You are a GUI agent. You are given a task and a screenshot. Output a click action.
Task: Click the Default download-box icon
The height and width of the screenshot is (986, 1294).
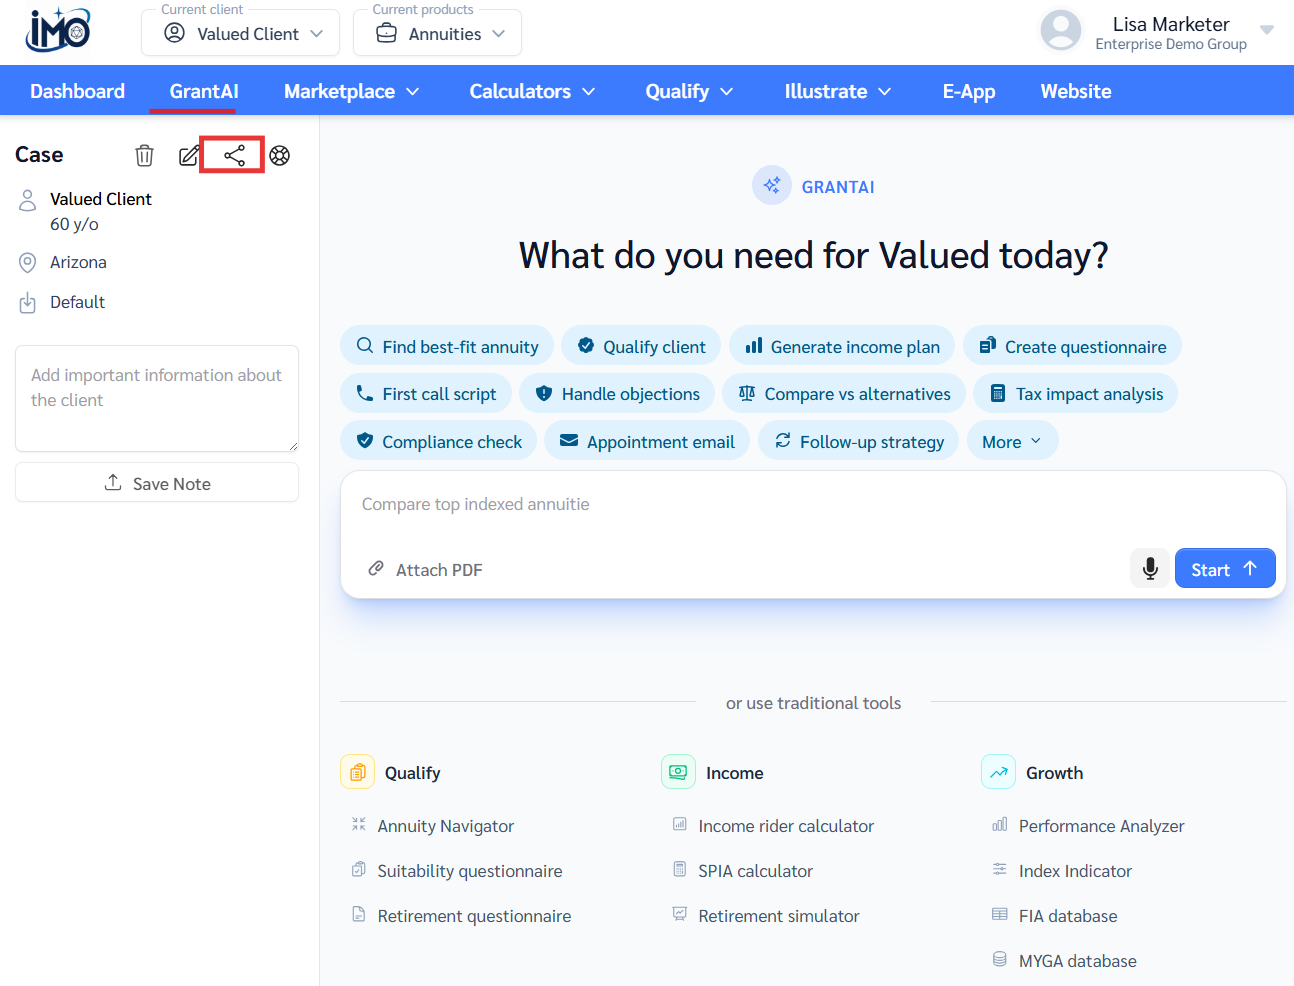[28, 303]
